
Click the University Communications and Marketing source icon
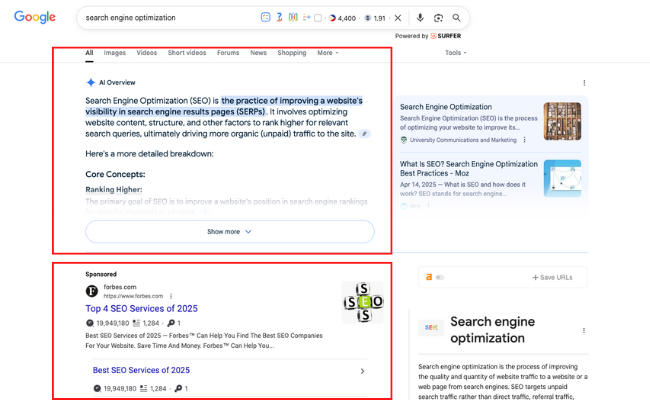tap(404, 140)
